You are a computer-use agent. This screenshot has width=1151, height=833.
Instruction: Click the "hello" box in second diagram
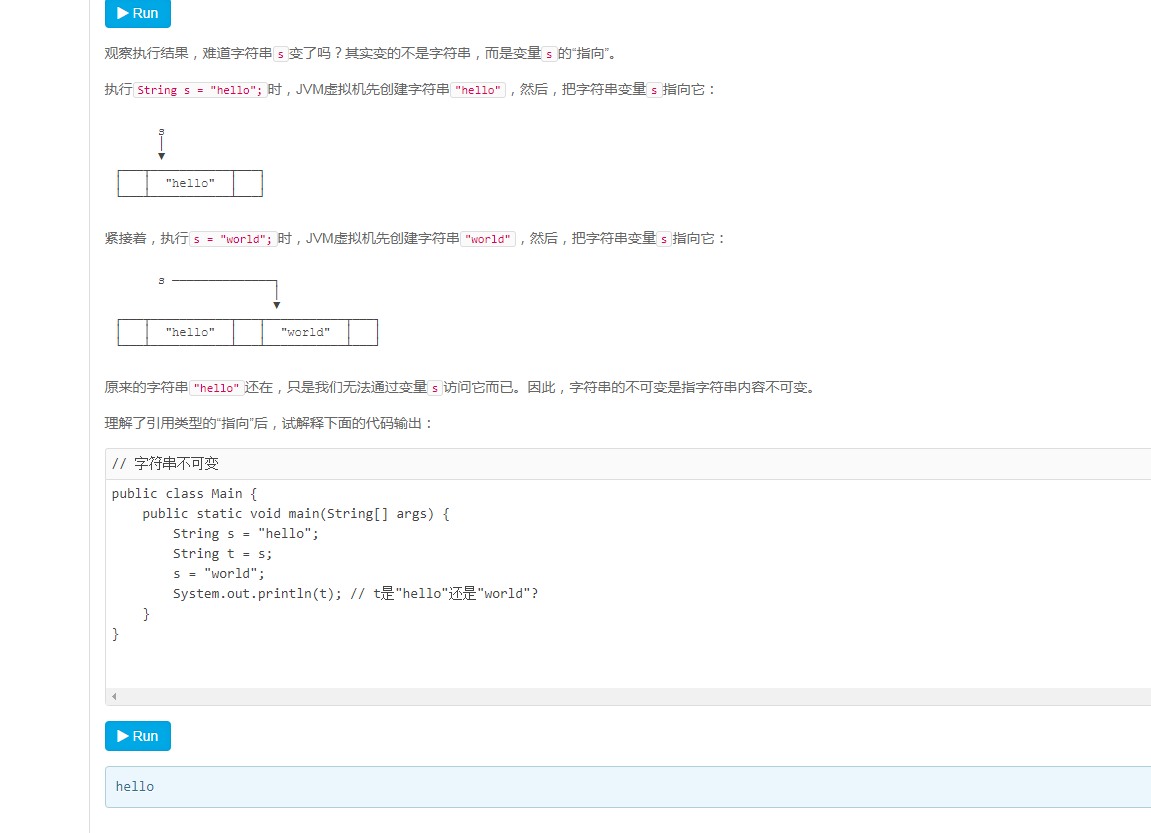coord(190,332)
